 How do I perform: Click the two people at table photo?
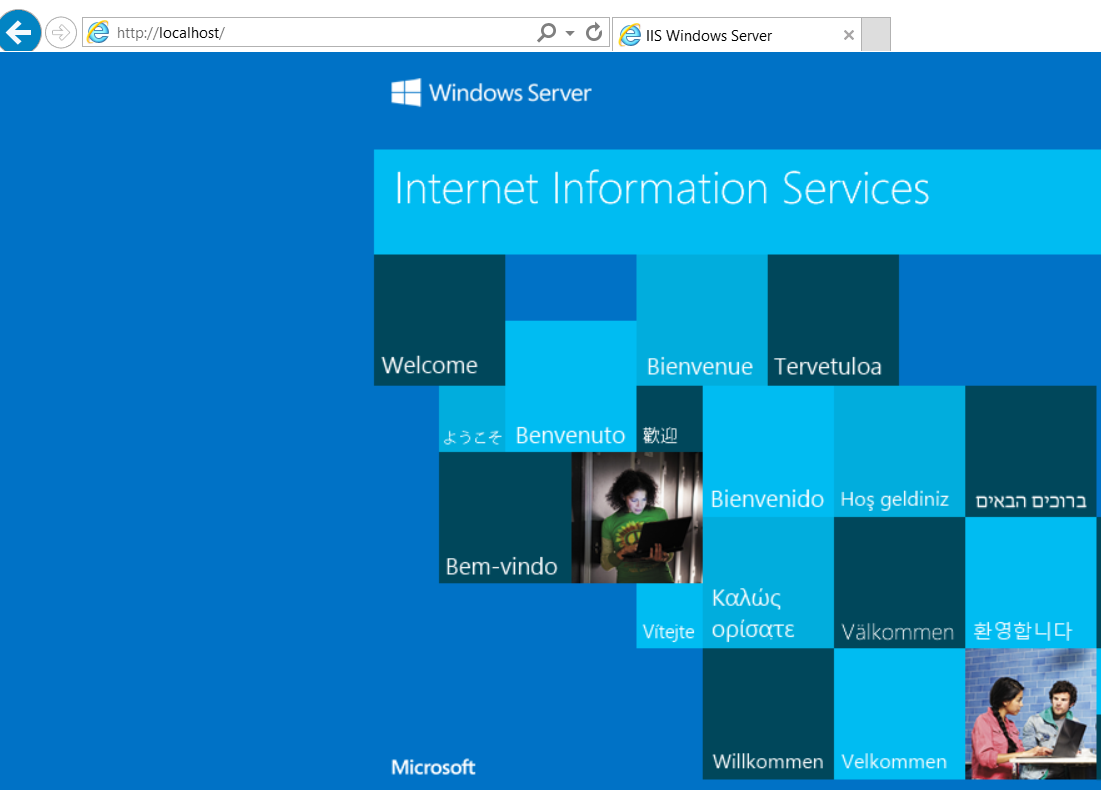tap(1031, 714)
